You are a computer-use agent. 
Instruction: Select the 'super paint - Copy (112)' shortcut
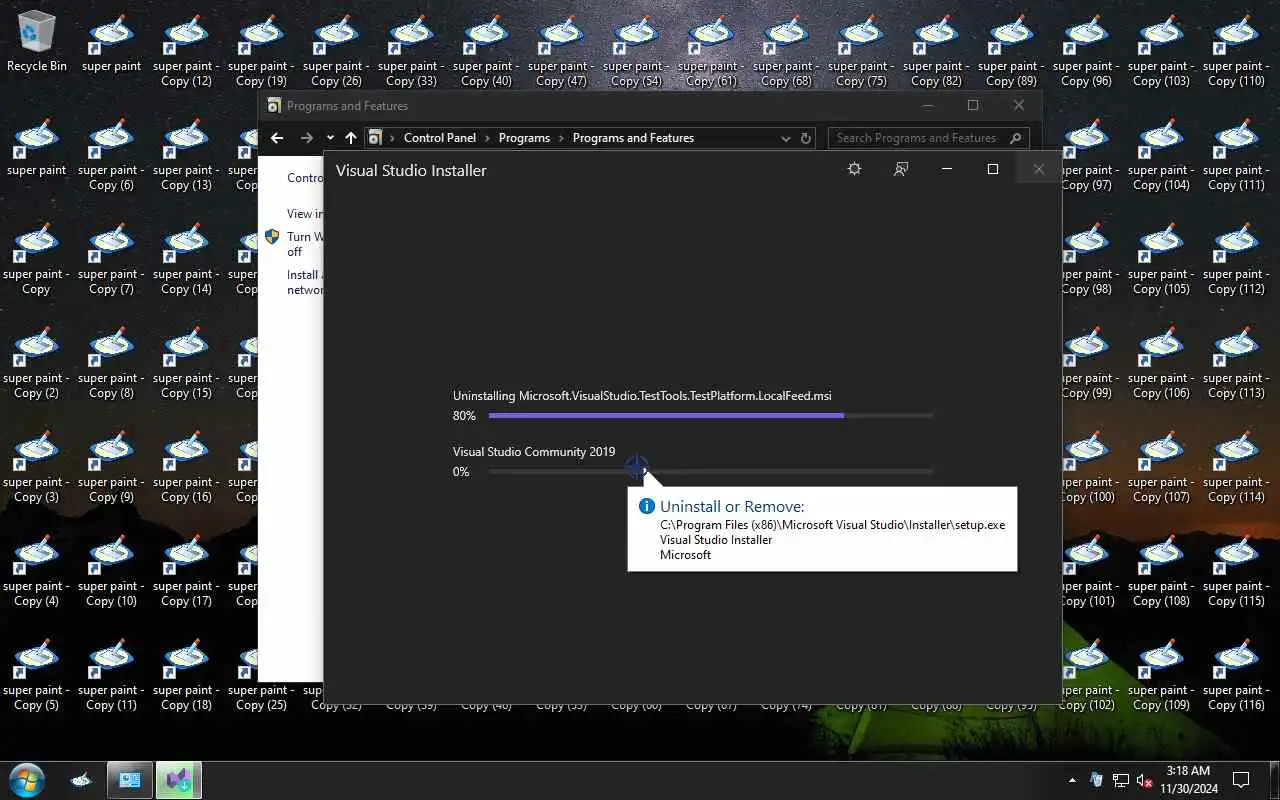[1236, 257]
